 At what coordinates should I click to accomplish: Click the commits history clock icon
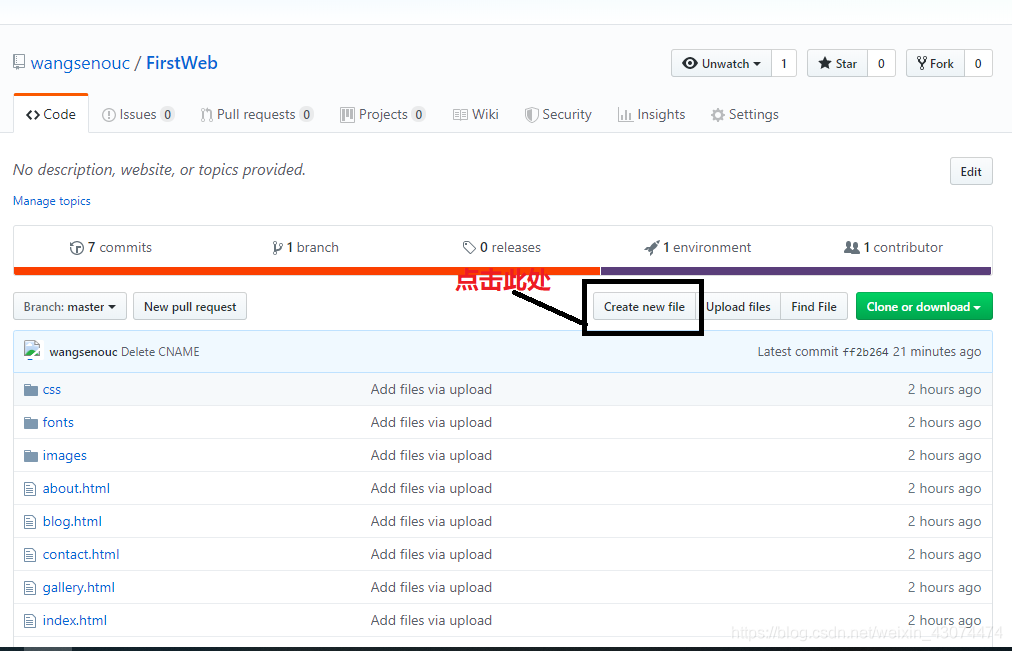tap(77, 248)
